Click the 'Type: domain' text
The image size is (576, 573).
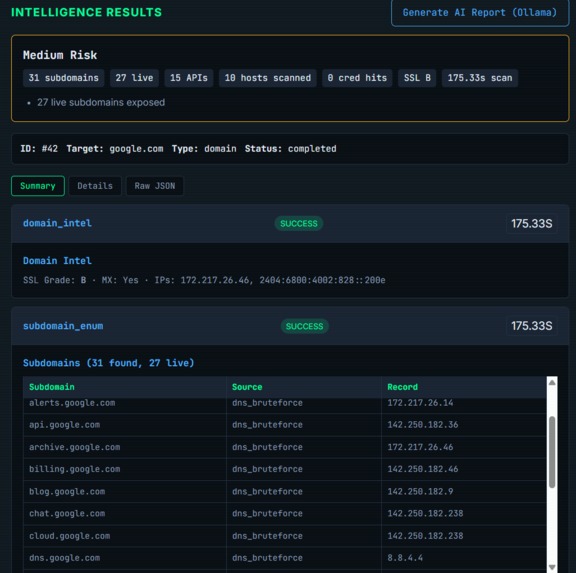pyautogui.click(x=204, y=149)
